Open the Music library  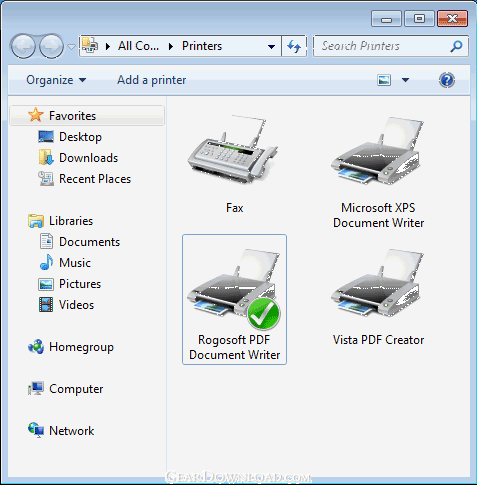click(x=75, y=263)
